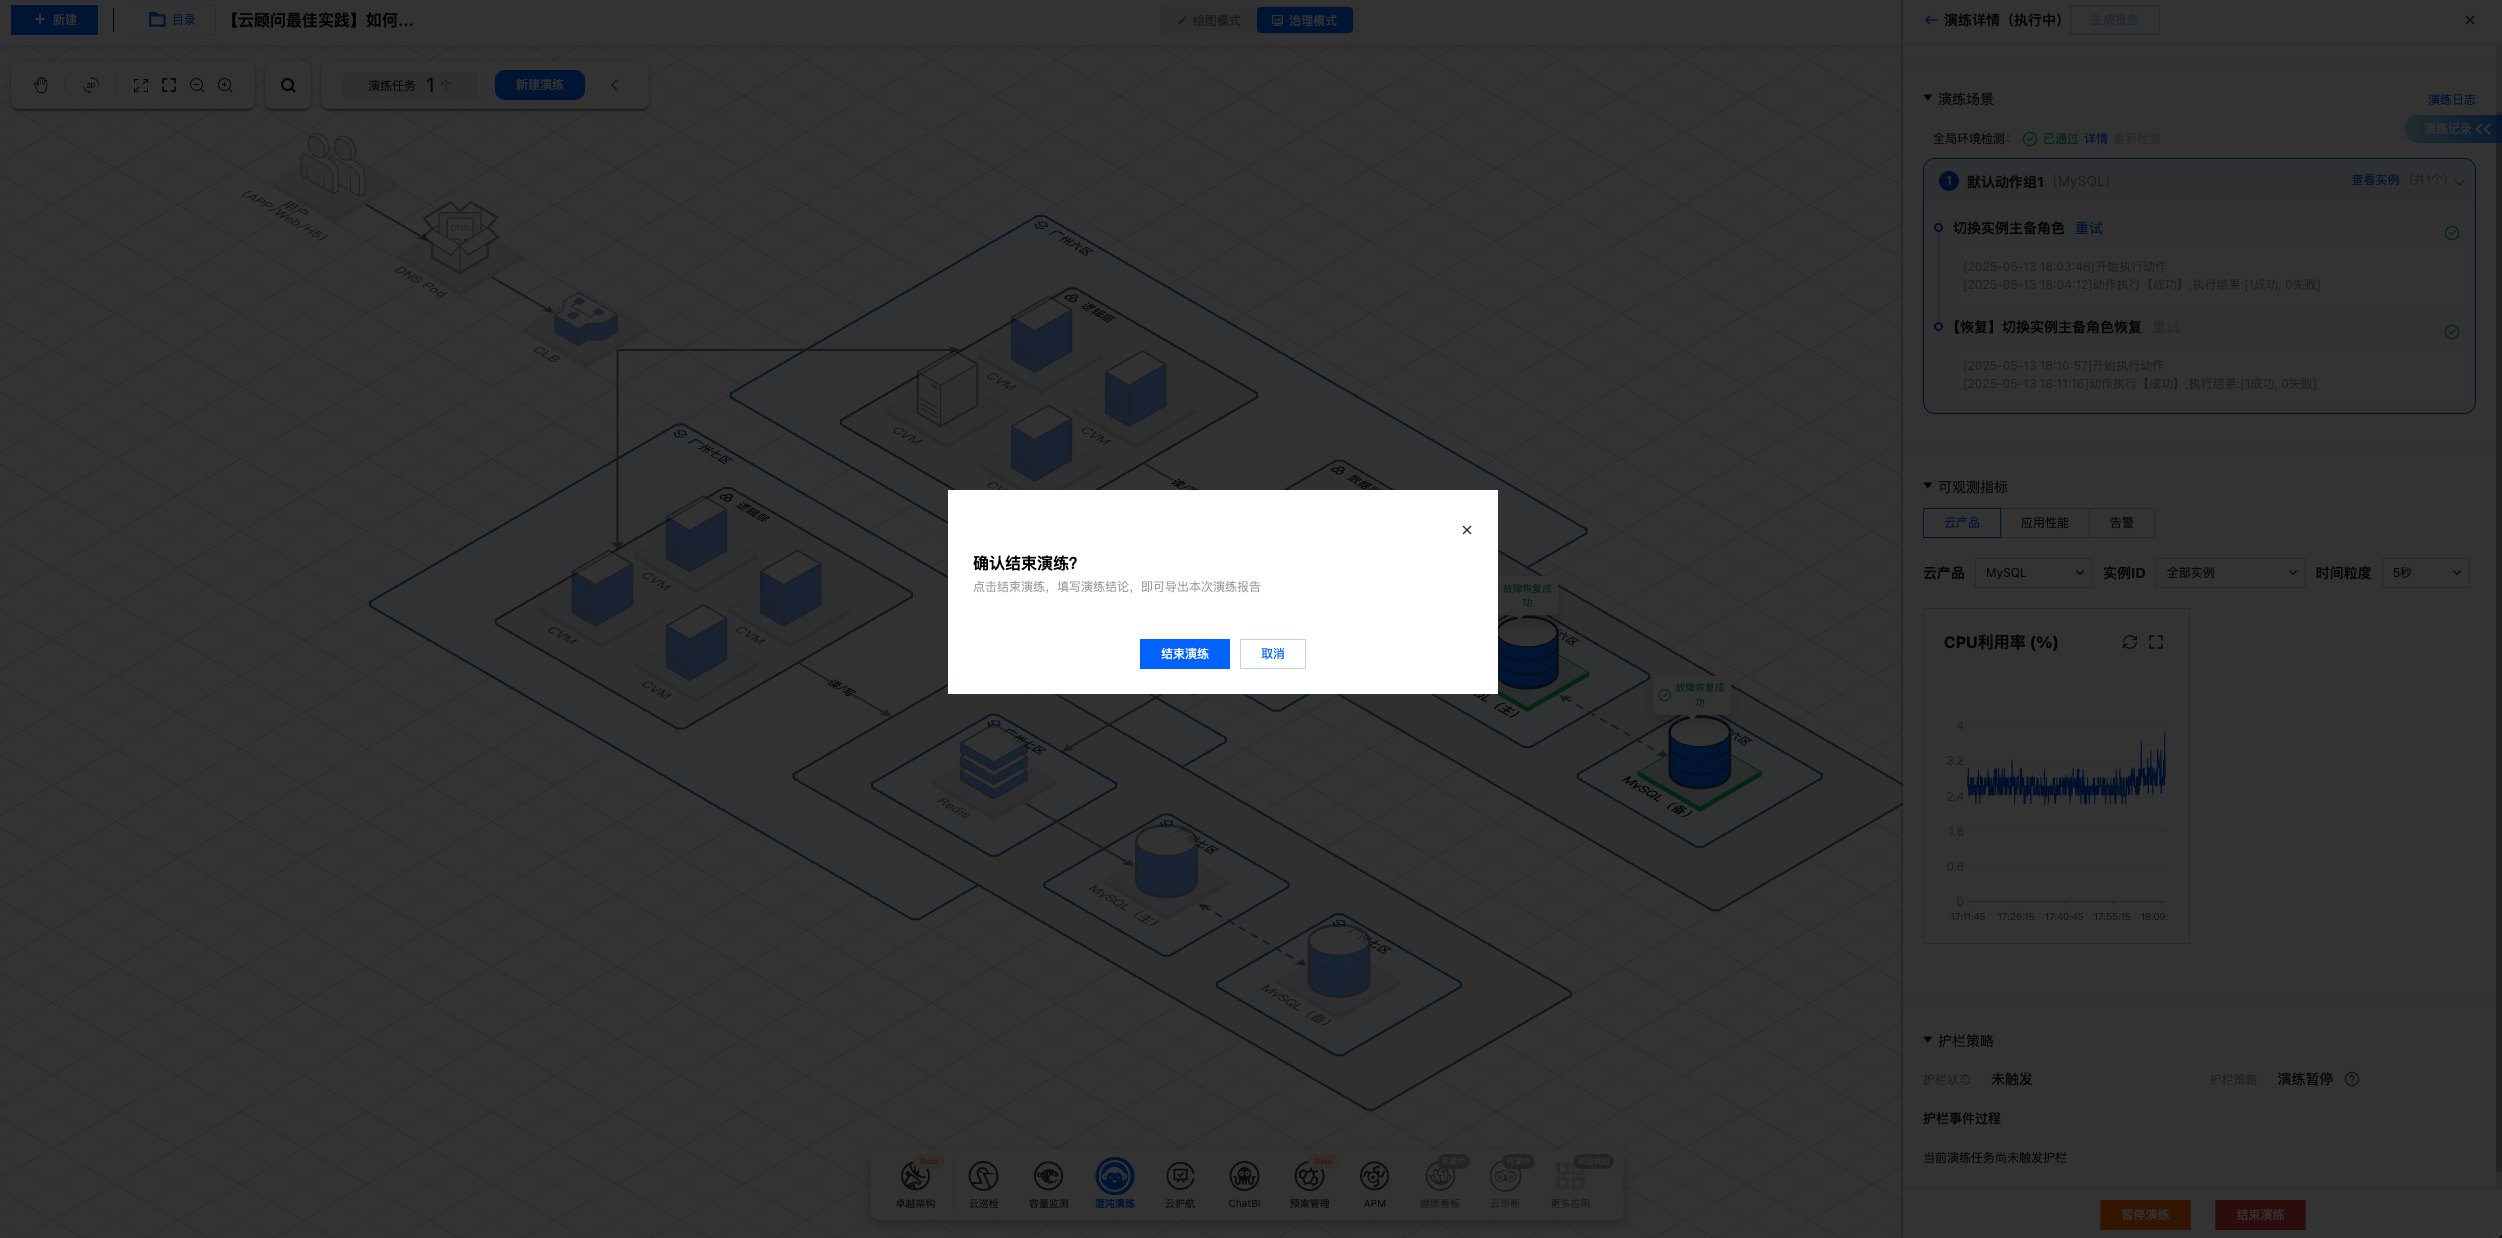Open ChatBI octopus icon in dock
The height and width of the screenshot is (1238, 2502).
(x=1244, y=1178)
